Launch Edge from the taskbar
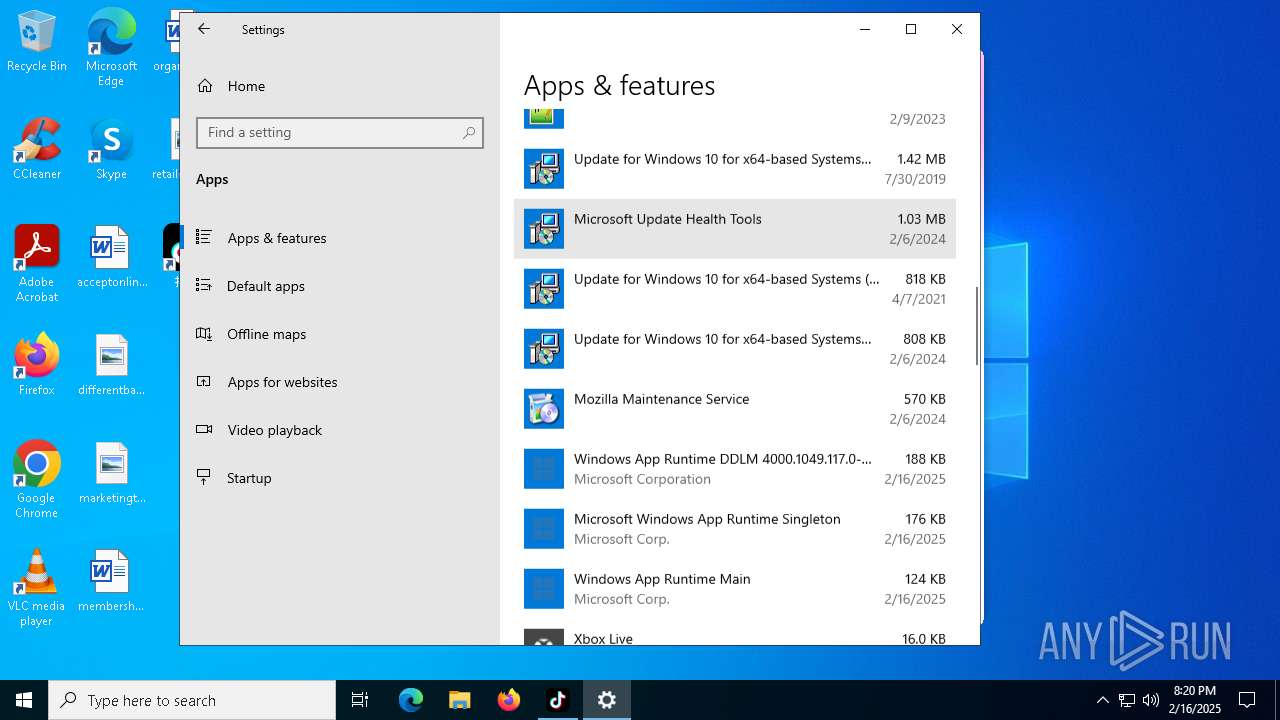Screen dimensions: 1280x720 pos(411,700)
